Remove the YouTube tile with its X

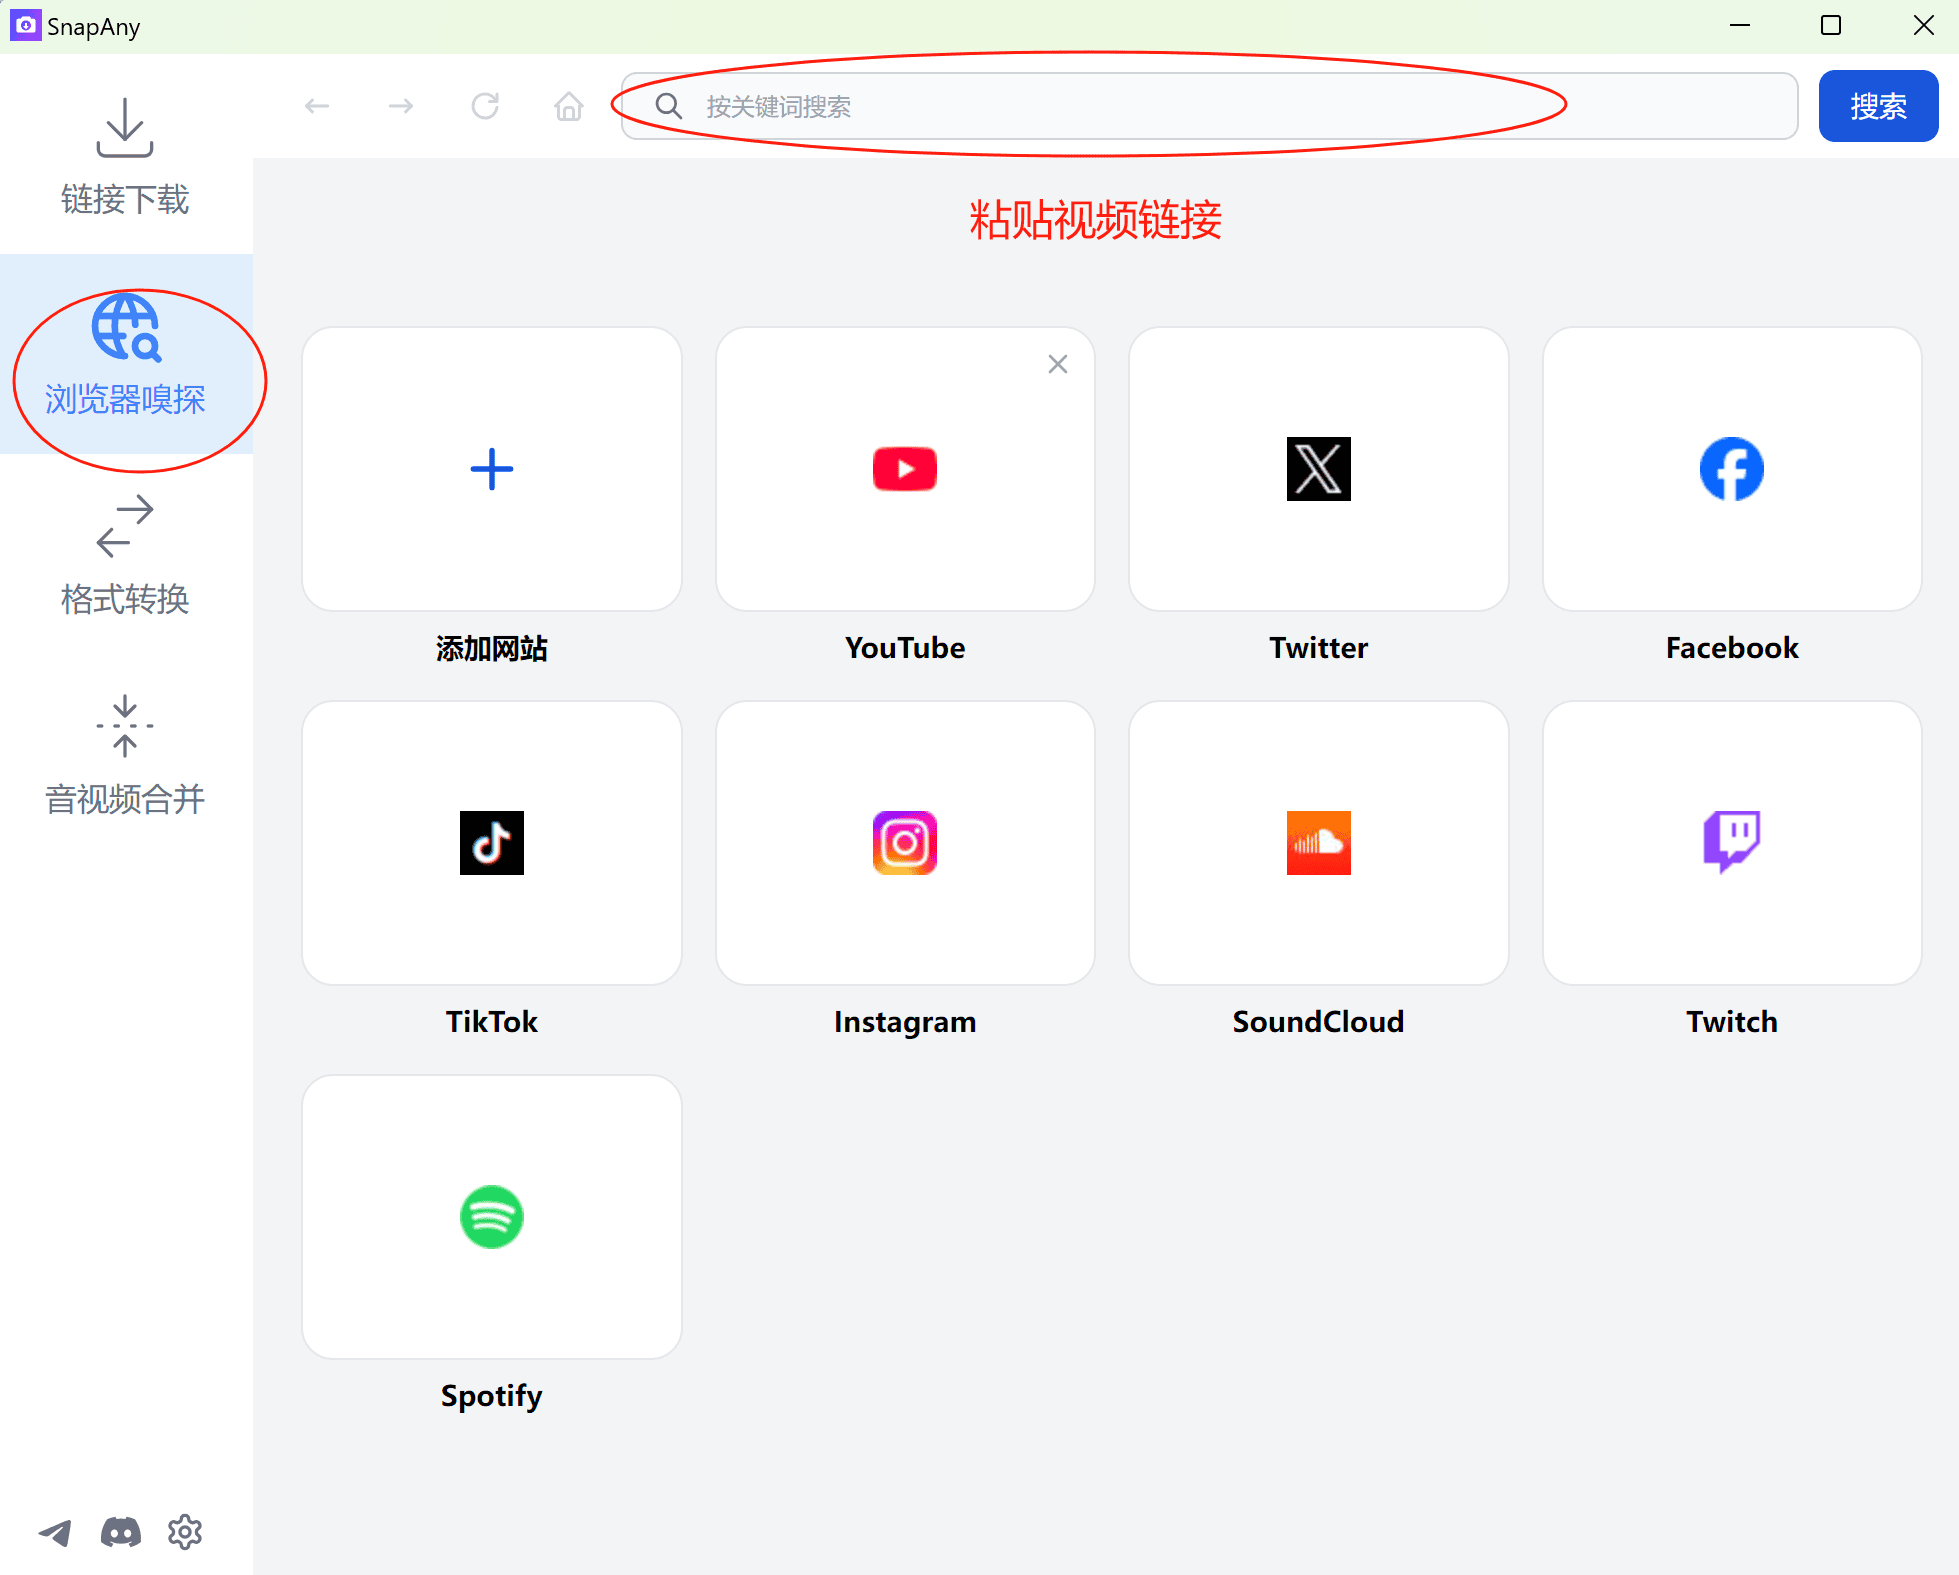(x=1058, y=364)
